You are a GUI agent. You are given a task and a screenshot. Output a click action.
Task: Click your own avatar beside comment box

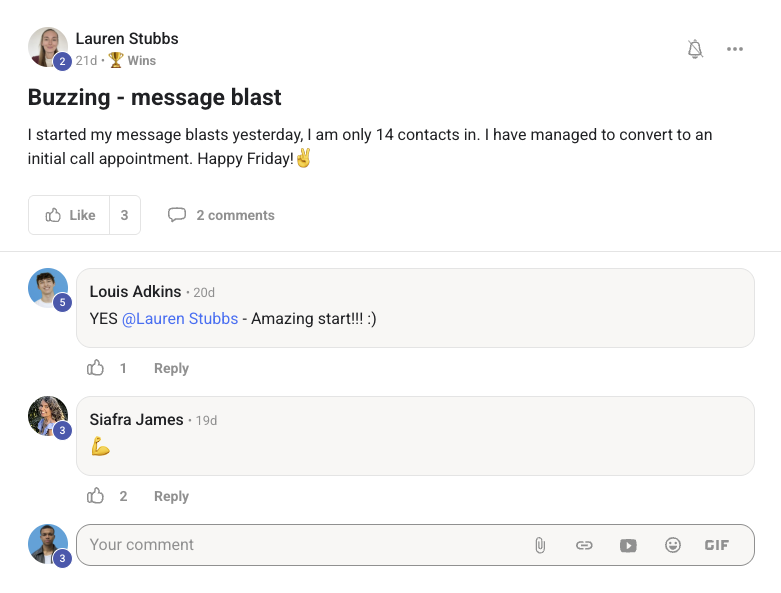[48, 544]
